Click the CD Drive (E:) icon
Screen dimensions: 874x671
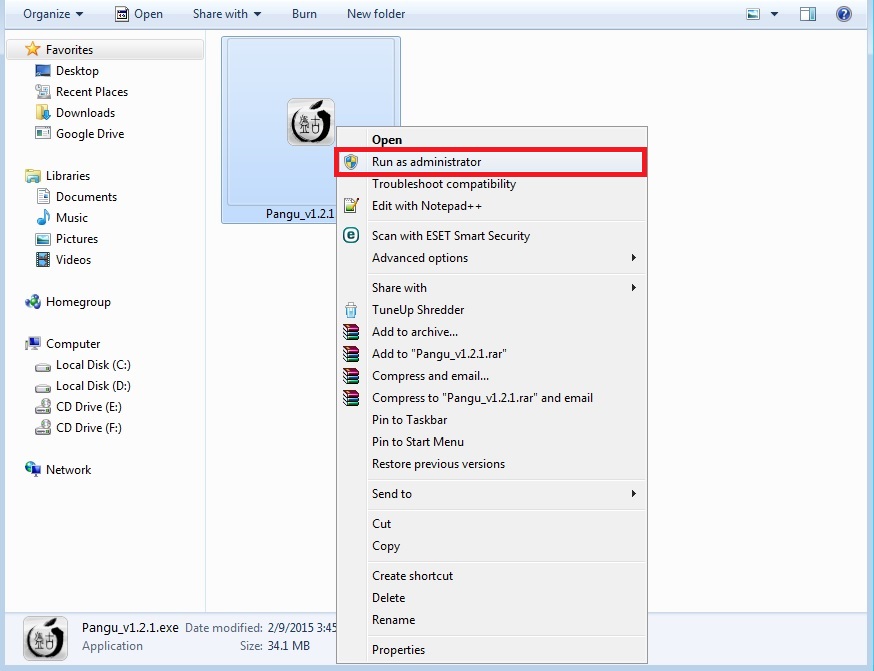click(43, 407)
